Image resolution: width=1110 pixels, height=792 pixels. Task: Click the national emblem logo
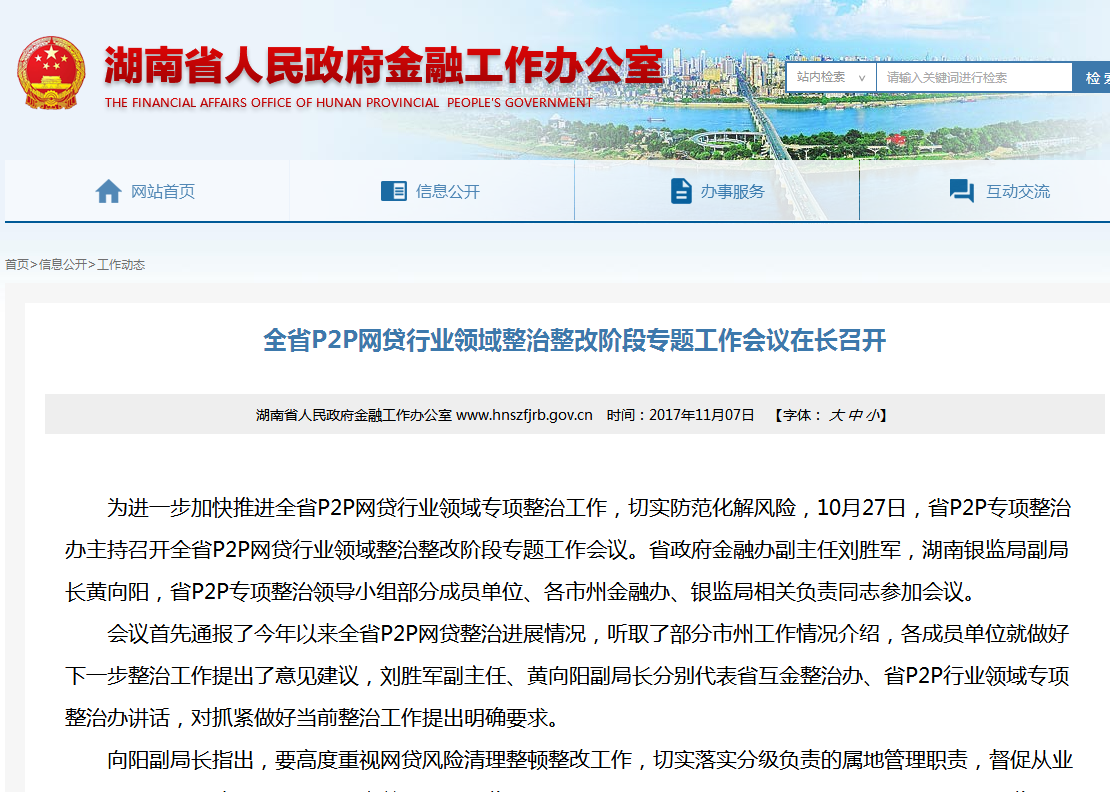(53, 75)
